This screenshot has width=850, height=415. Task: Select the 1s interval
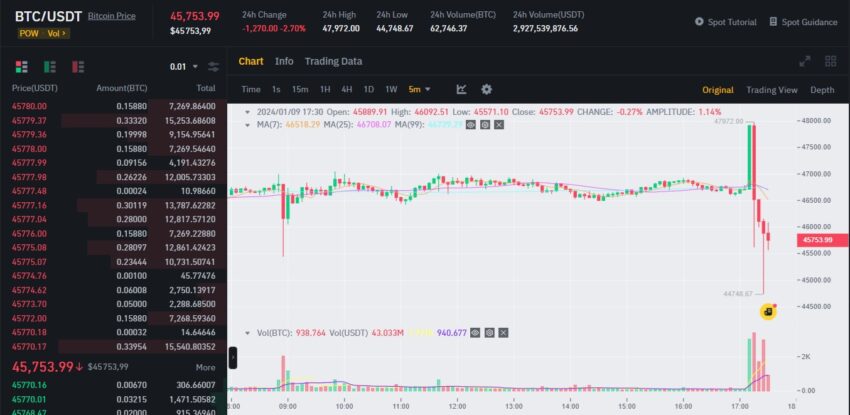tap(276, 89)
